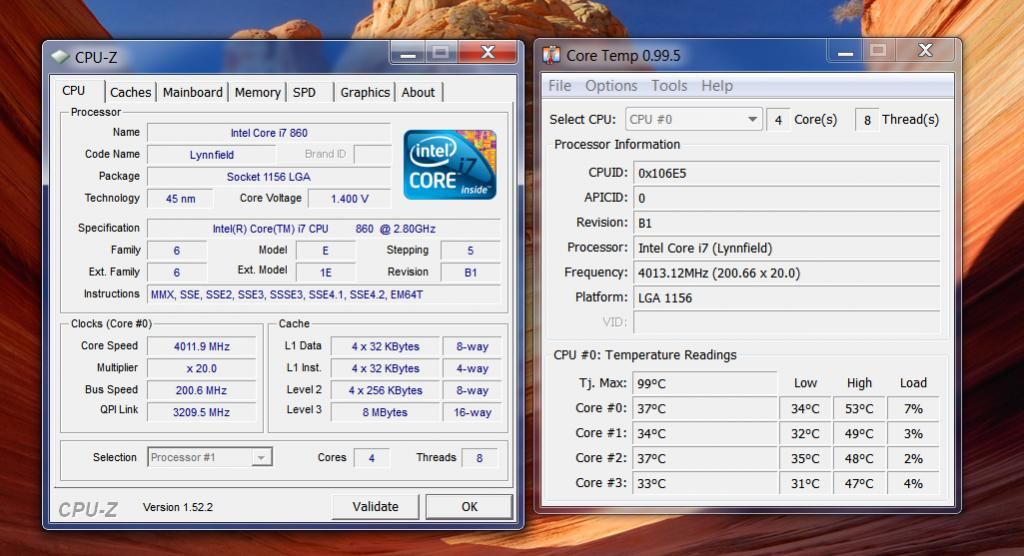Minimize the Core Temp window

846,52
